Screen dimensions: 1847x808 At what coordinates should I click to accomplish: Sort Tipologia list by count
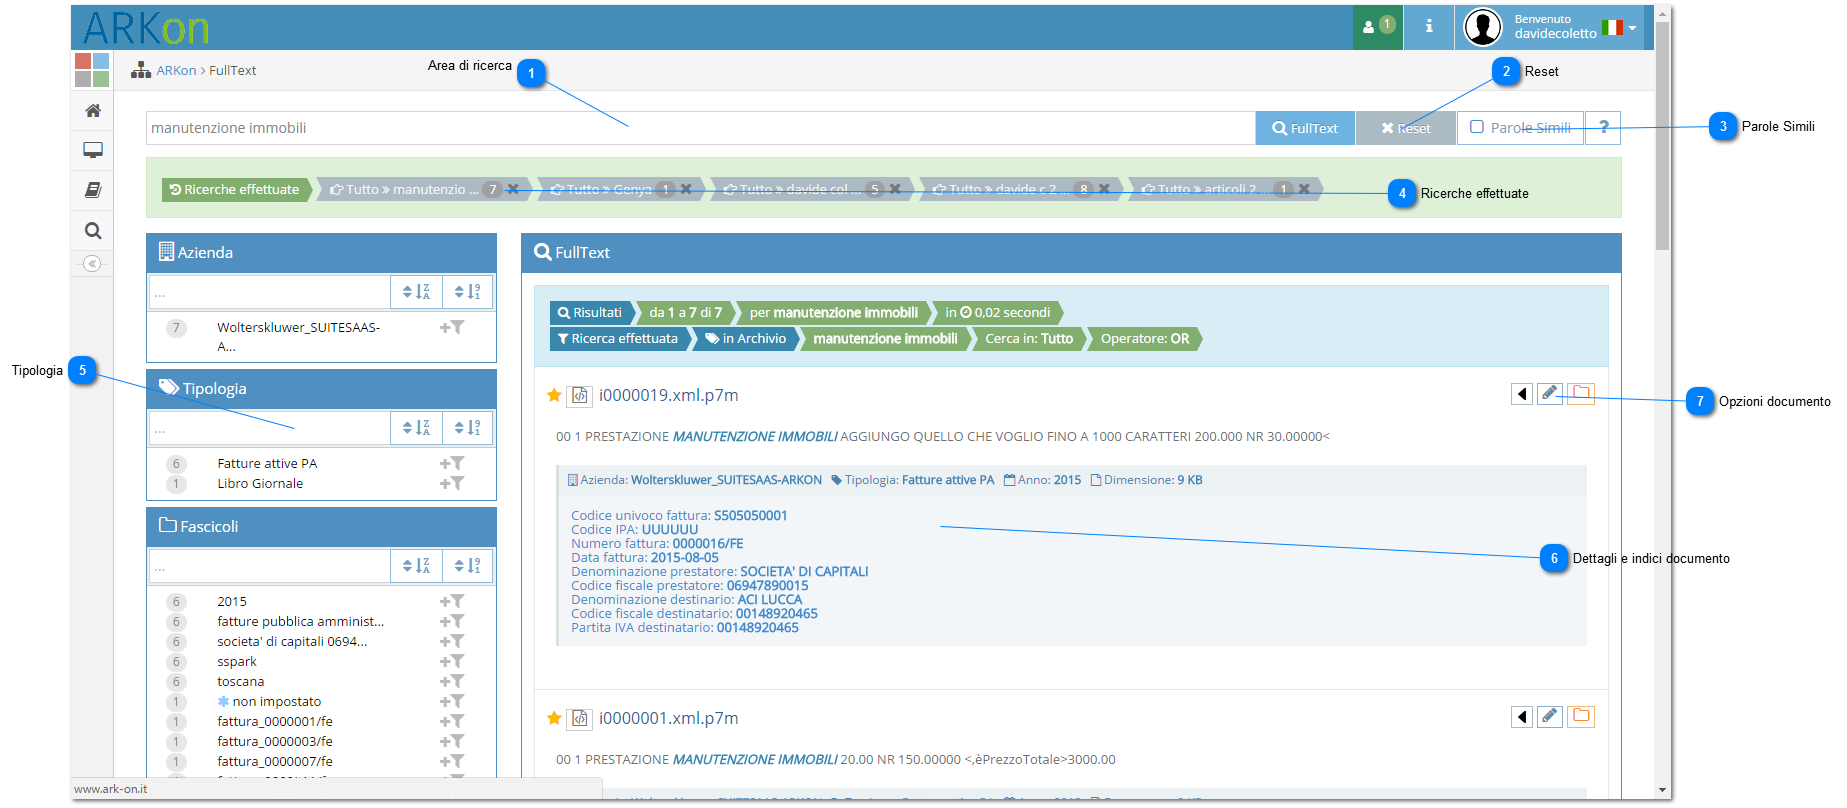point(467,428)
